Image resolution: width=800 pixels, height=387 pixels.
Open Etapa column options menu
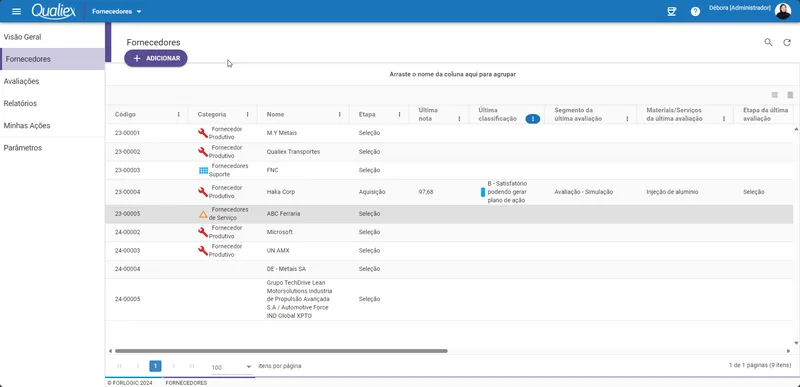tap(399, 114)
